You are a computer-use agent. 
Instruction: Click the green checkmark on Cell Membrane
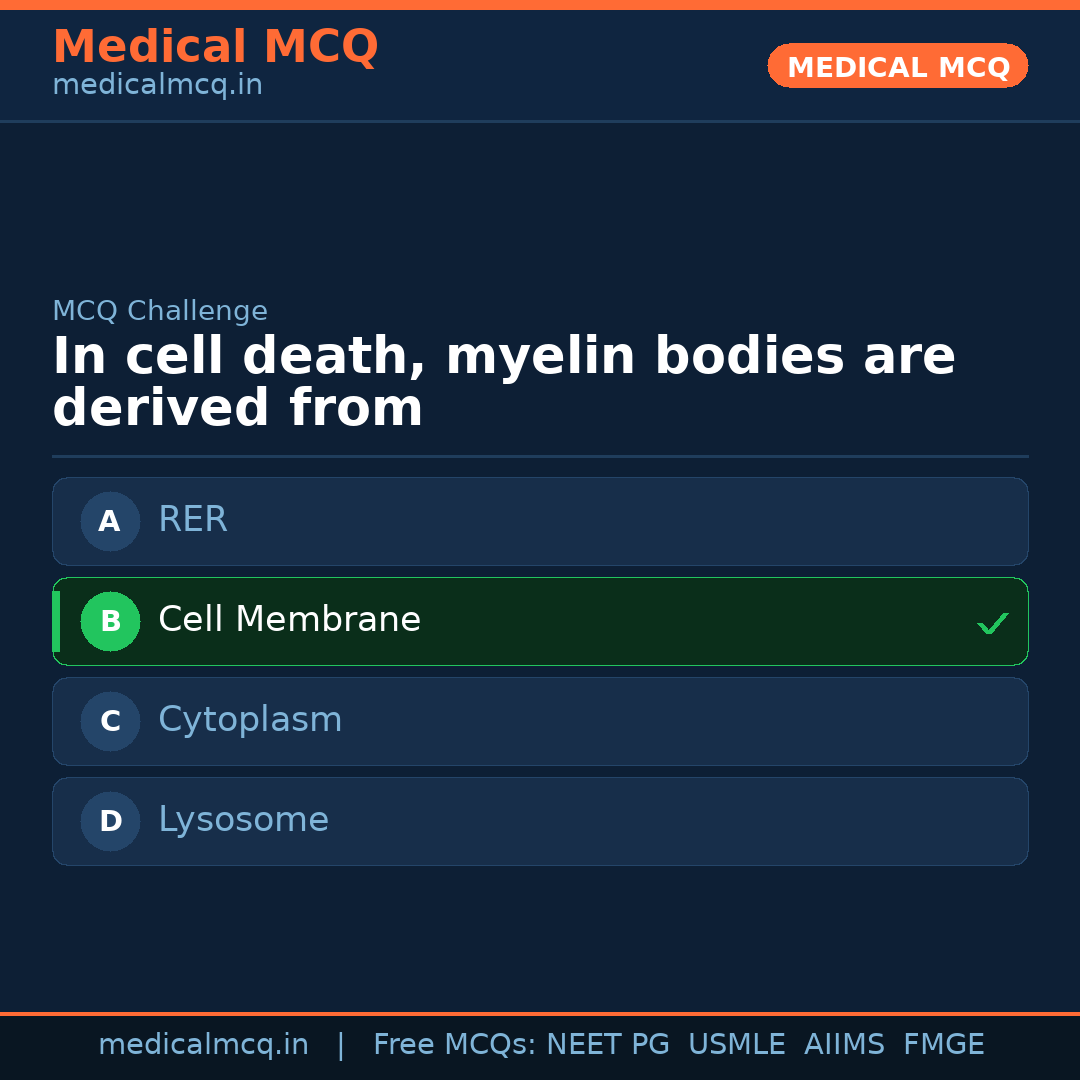[x=992, y=623]
